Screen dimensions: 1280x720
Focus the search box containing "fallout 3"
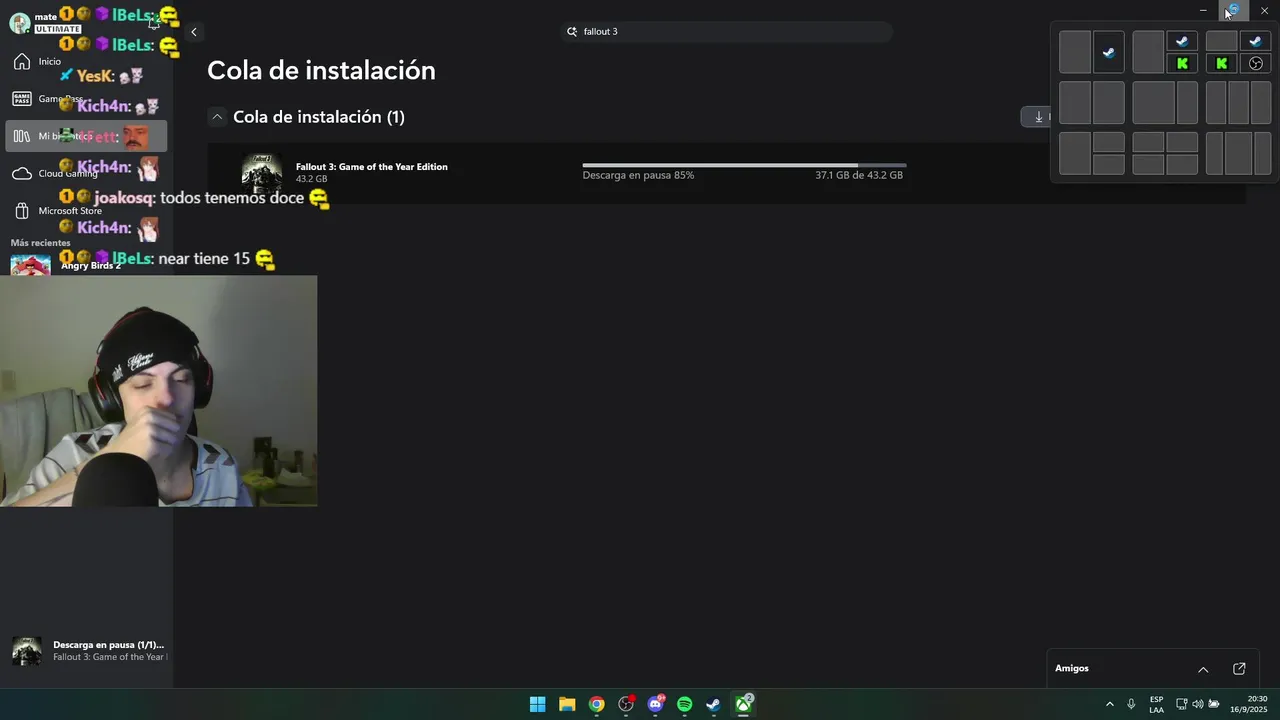point(726,32)
